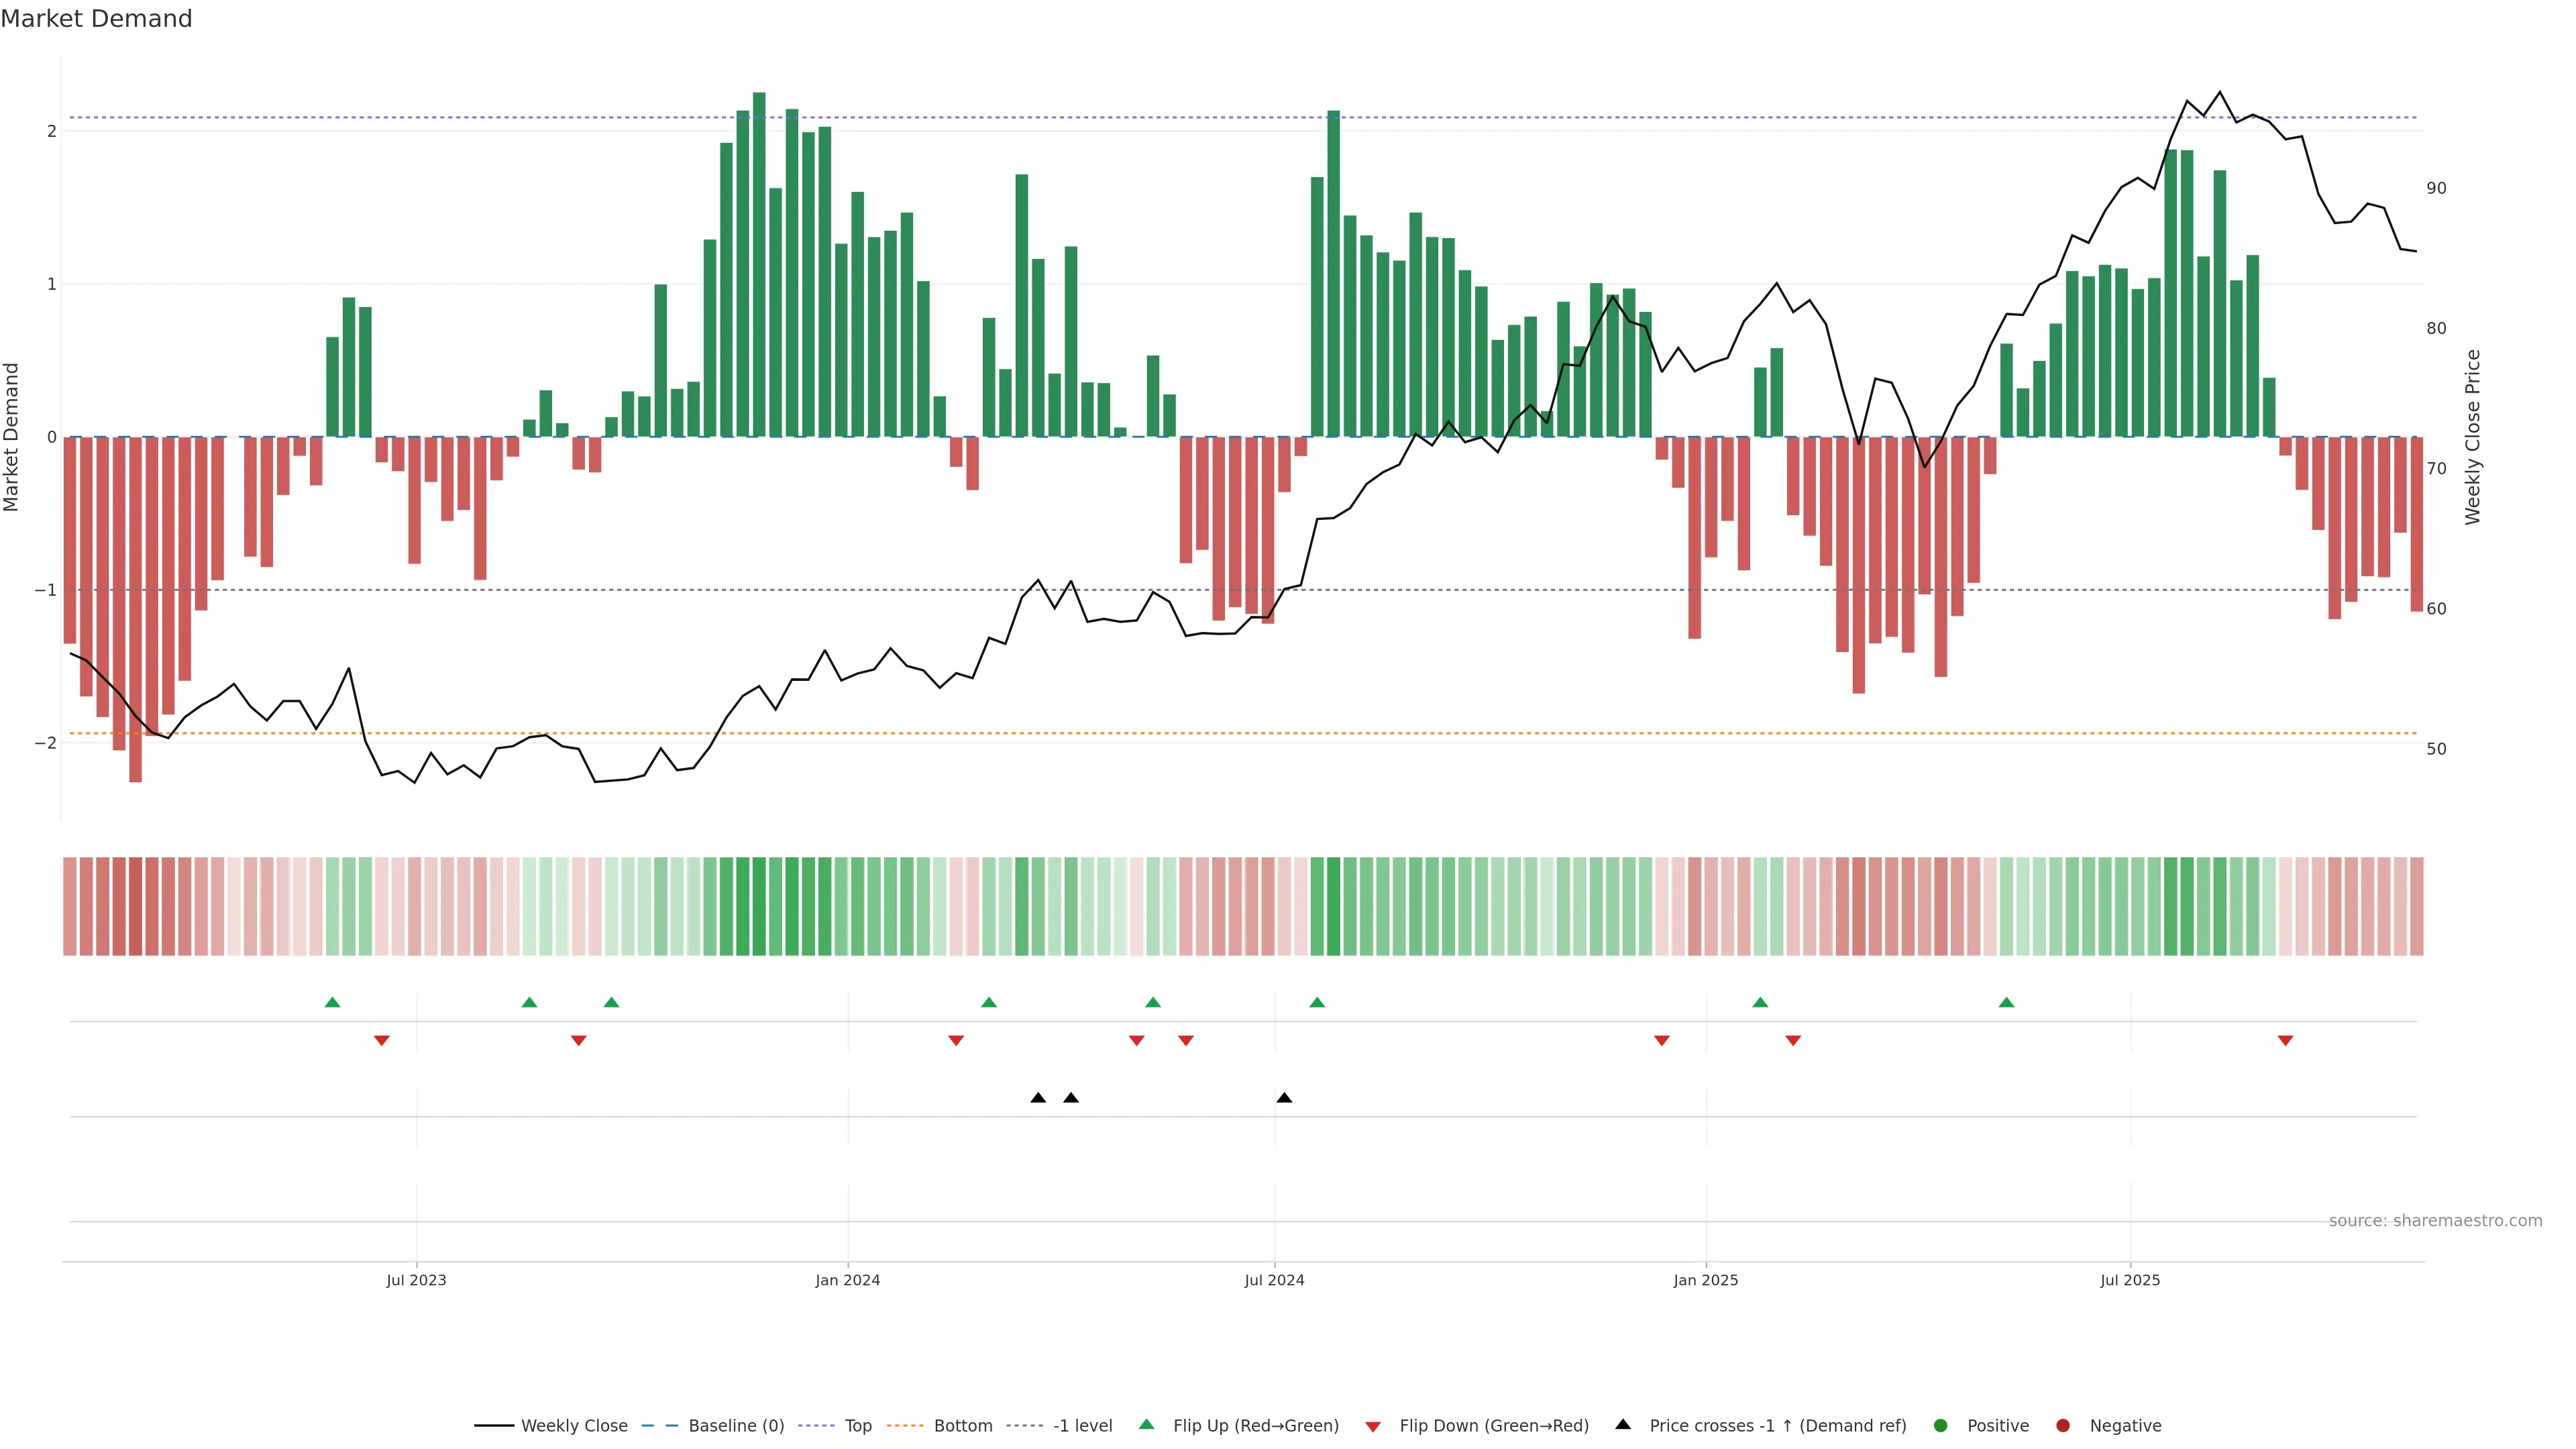Click the Jan 2025 x-axis label
Viewport: 2576px width, 1449px height.
pos(1705,1280)
